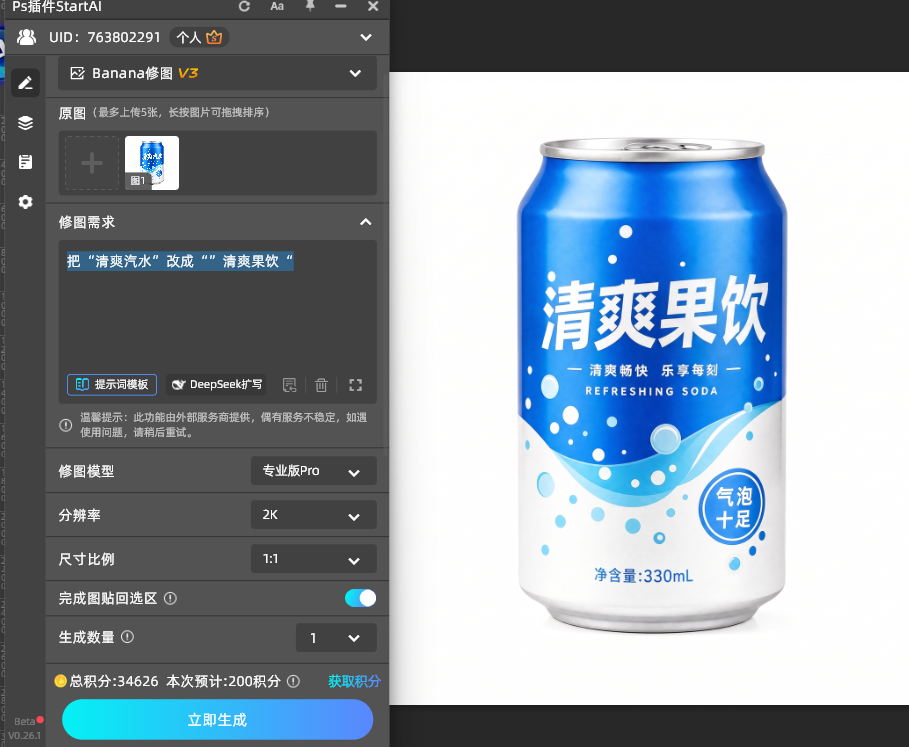Click the 总积分:34626 points text
Viewport: 909px width, 747px height.
pyautogui.click(x=114, y=681)
